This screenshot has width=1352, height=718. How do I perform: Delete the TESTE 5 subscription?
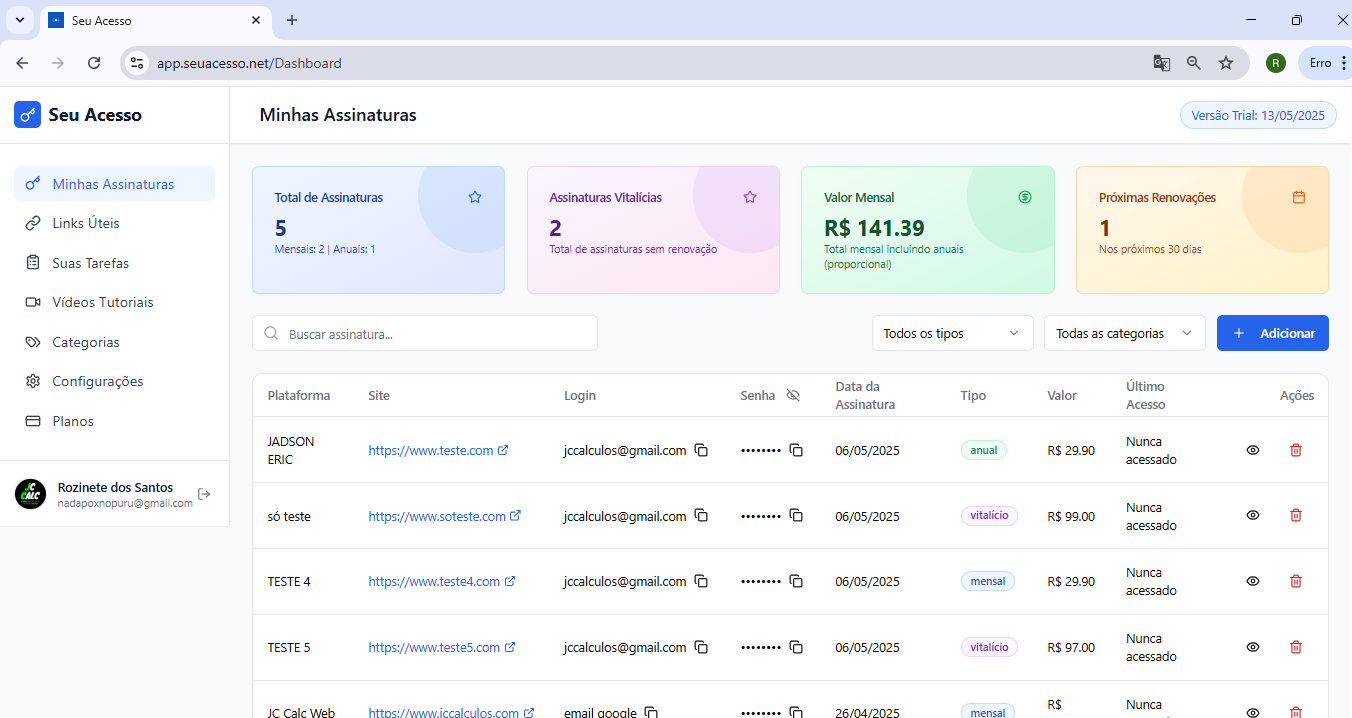1296,647
